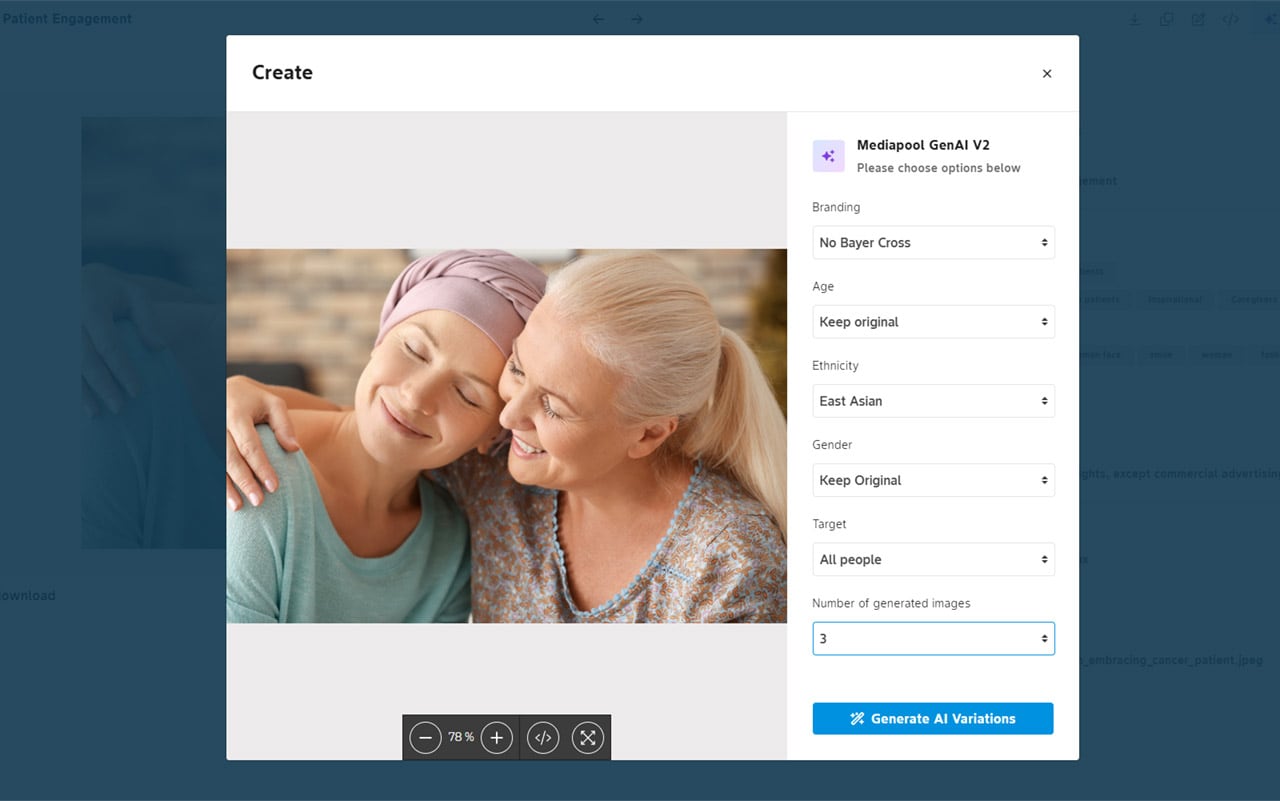
Task: Click the embed code icon in top bar
Action: coord(1231,19)
